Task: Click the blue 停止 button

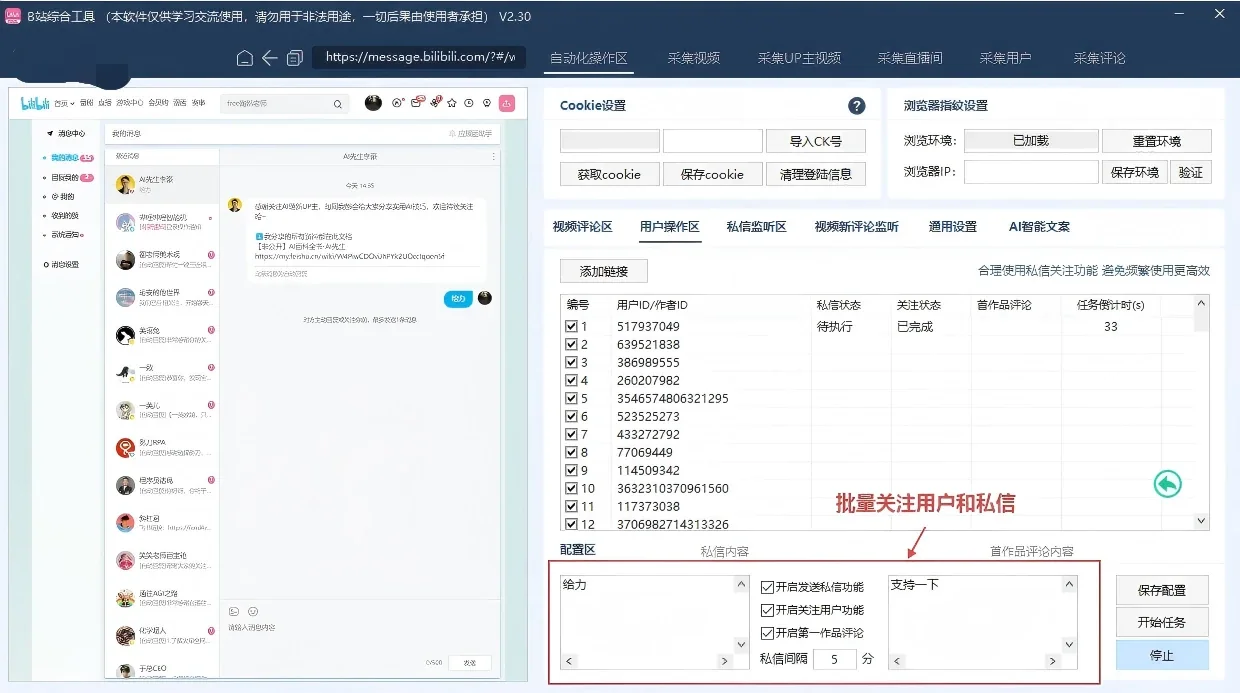Action: tap(1162, 655)
